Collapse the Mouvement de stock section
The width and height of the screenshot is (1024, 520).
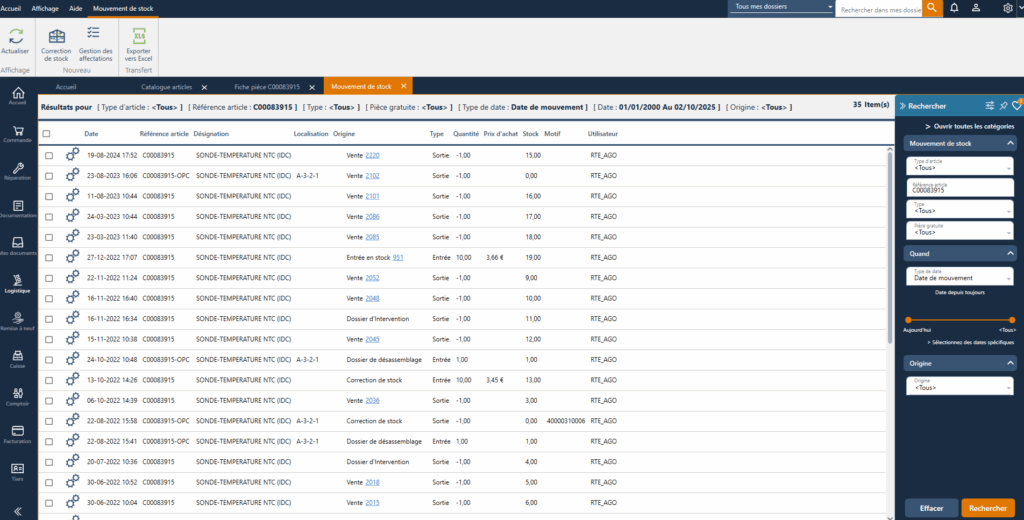[x=1010, y=143]
